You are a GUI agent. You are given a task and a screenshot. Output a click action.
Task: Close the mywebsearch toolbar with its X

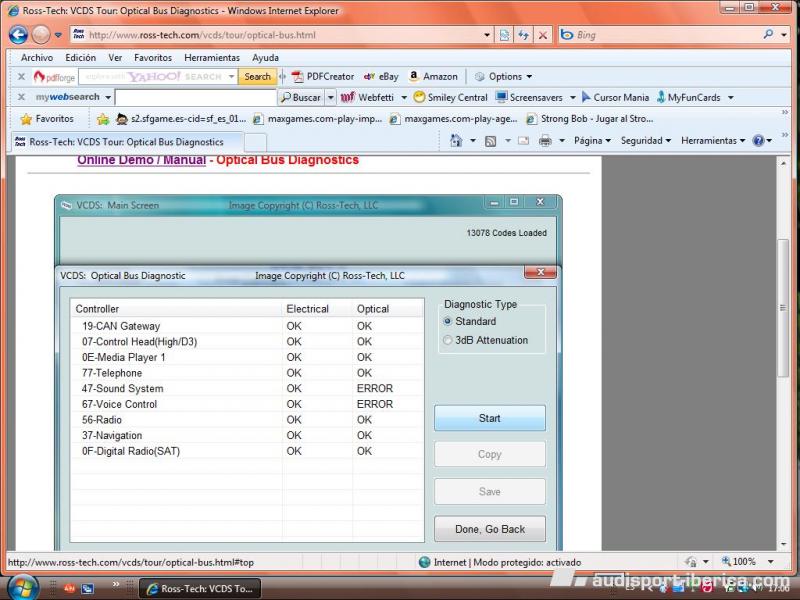[x=21, y=97]
